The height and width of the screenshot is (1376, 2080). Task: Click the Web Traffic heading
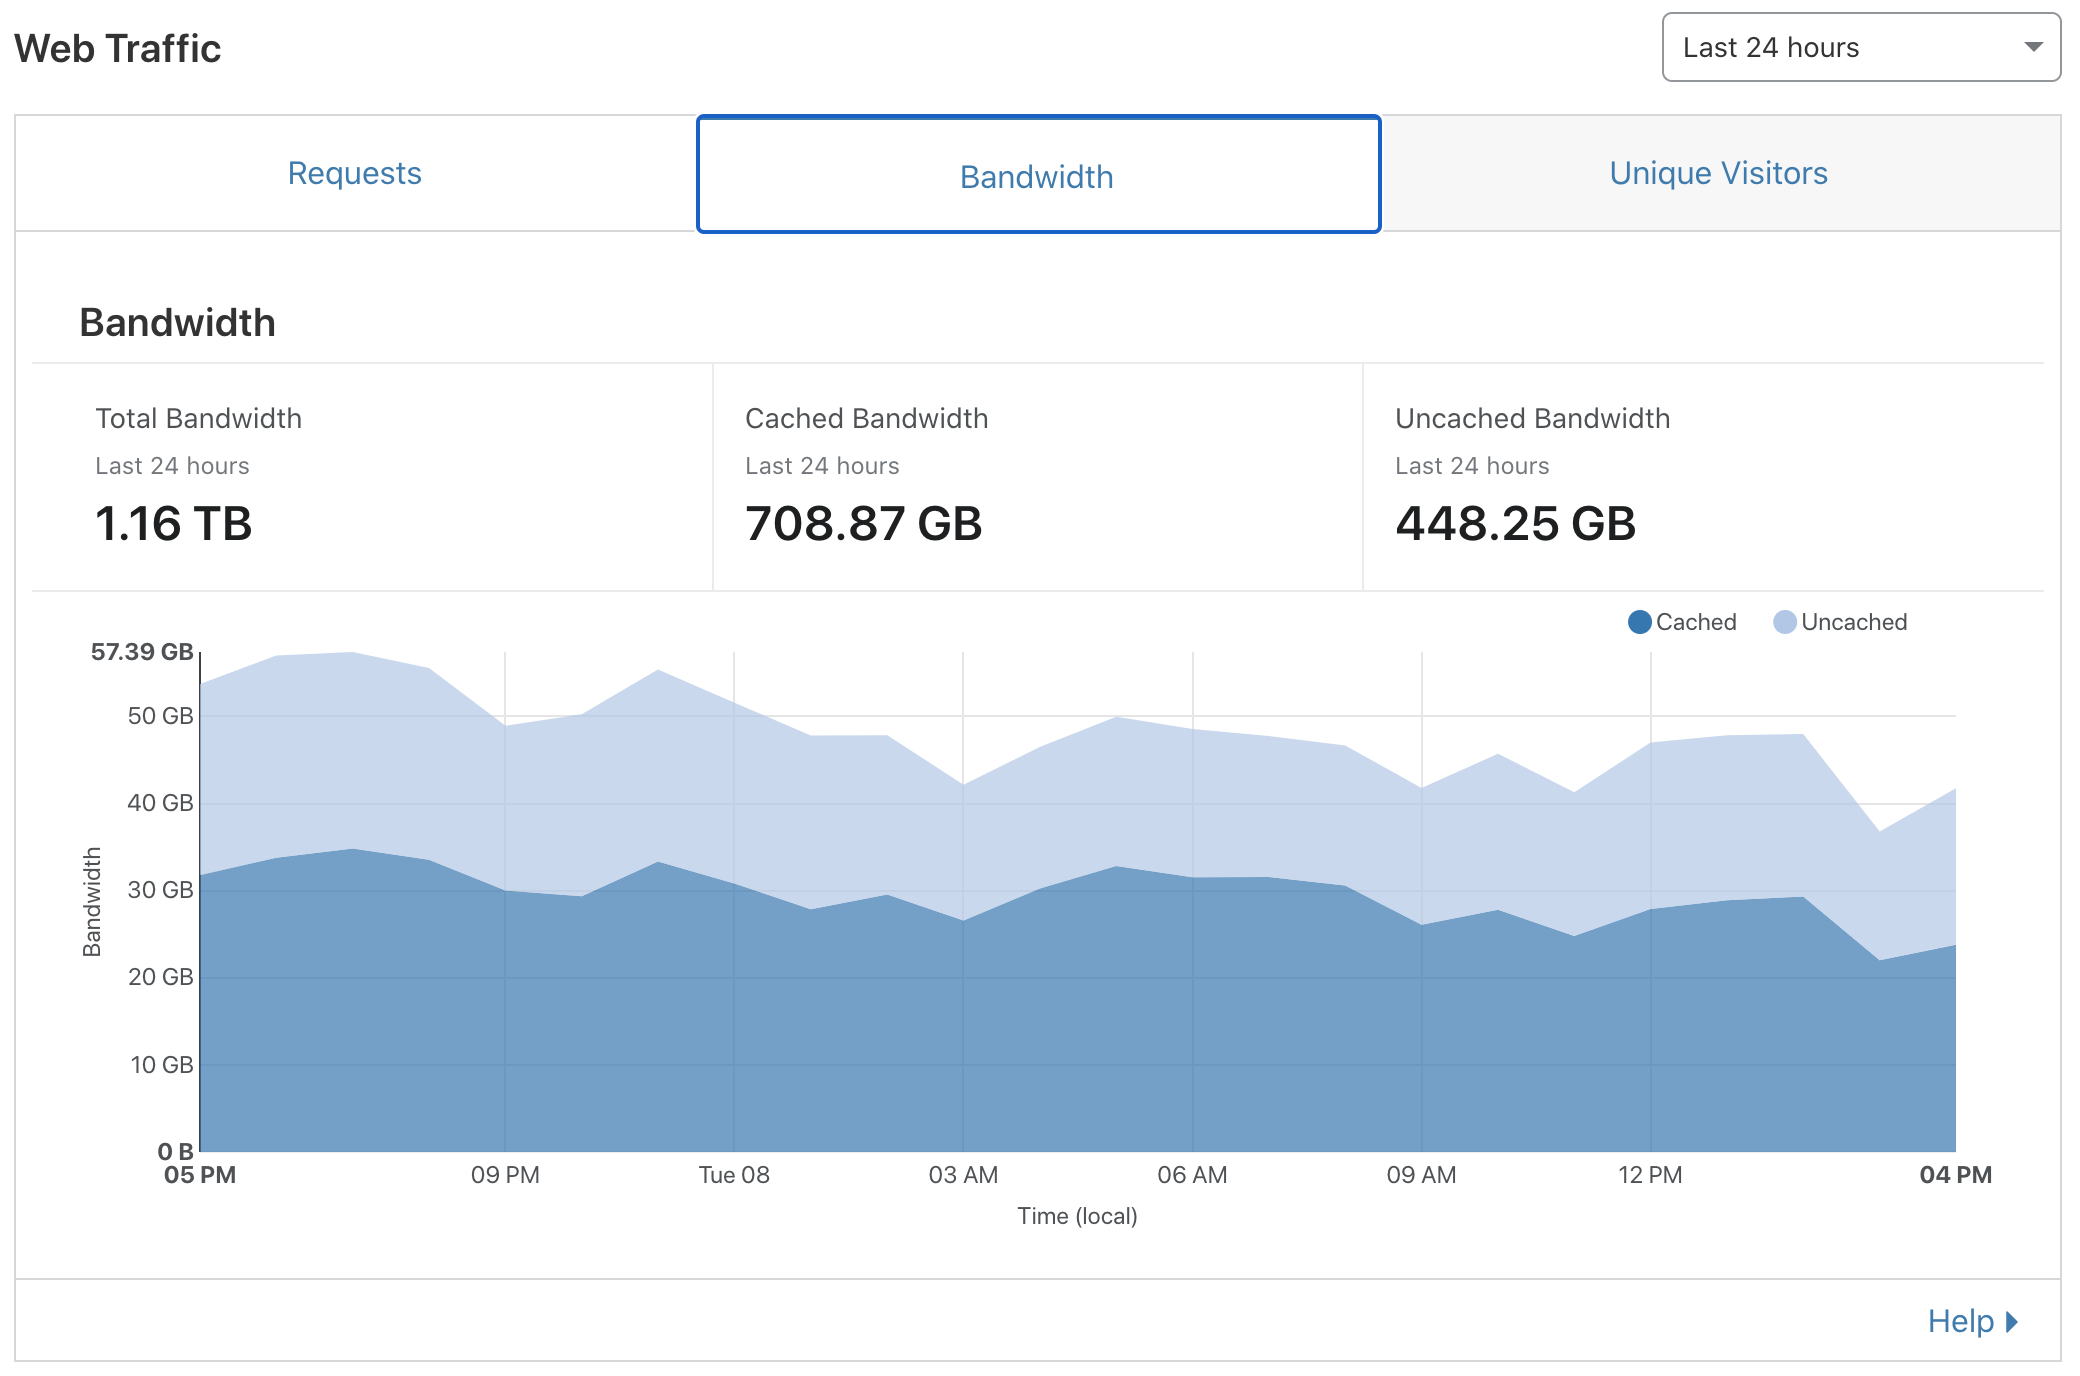[x=118, y=48]
